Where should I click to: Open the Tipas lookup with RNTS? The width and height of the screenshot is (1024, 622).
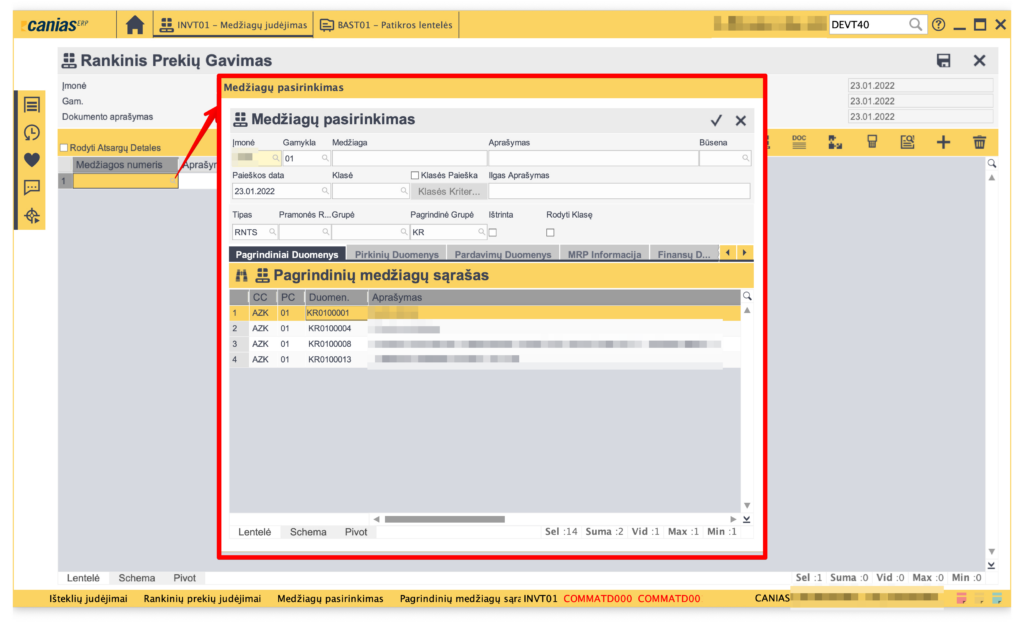tap(271, 232)
